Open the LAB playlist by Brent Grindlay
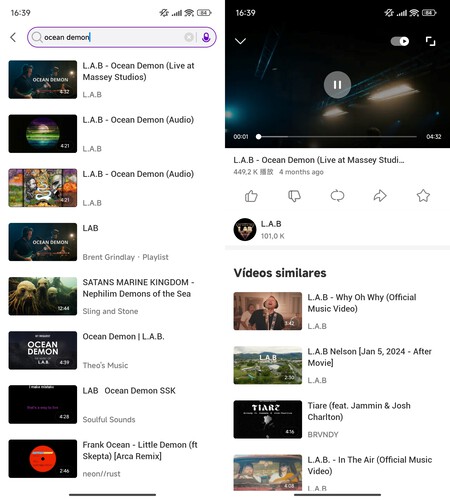This screenshot has height=500, width=450. (112, 242)
